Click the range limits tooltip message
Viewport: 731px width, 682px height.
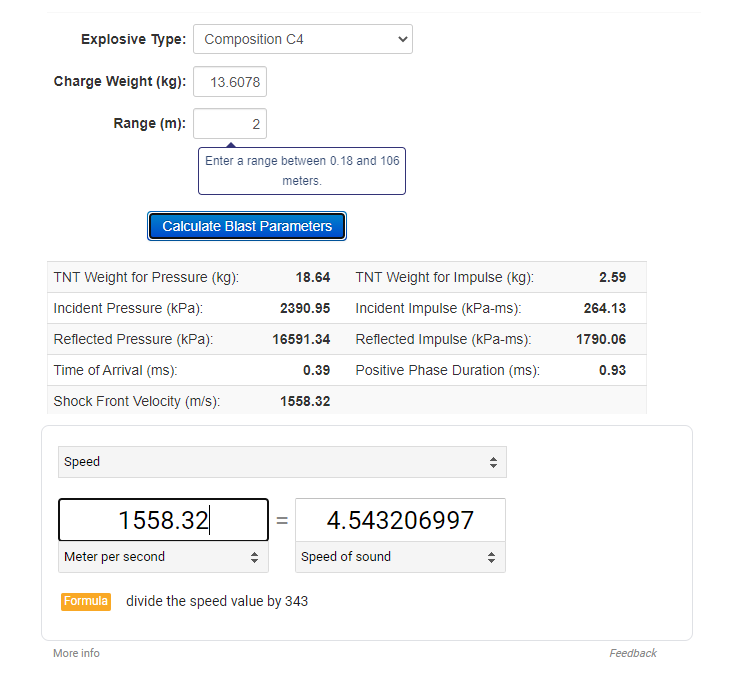(302, 171)
